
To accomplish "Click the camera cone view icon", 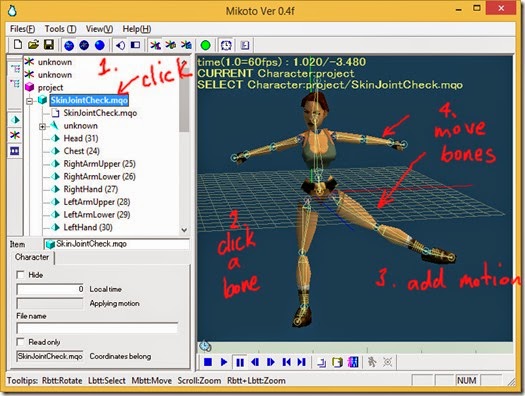I will tap(120, 45).
